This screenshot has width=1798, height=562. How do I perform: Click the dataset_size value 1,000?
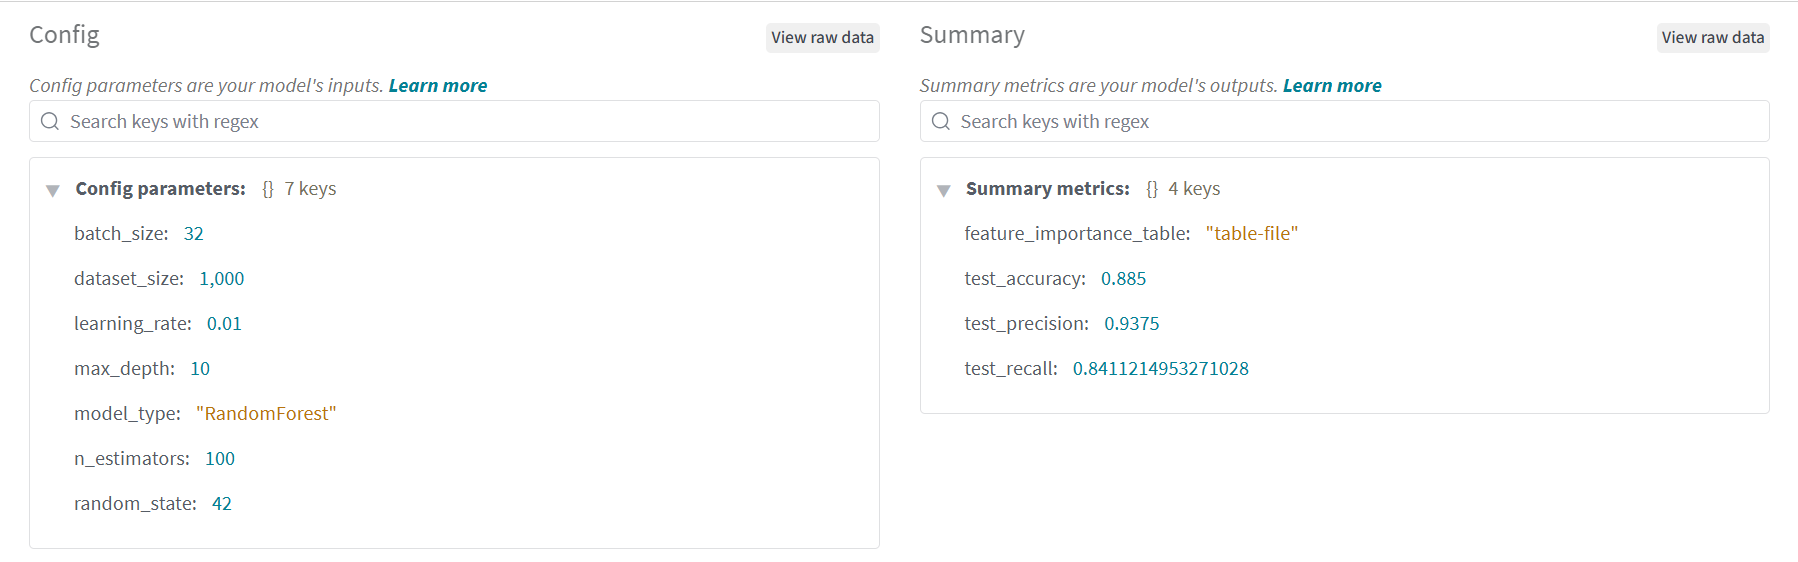[221, 279]
